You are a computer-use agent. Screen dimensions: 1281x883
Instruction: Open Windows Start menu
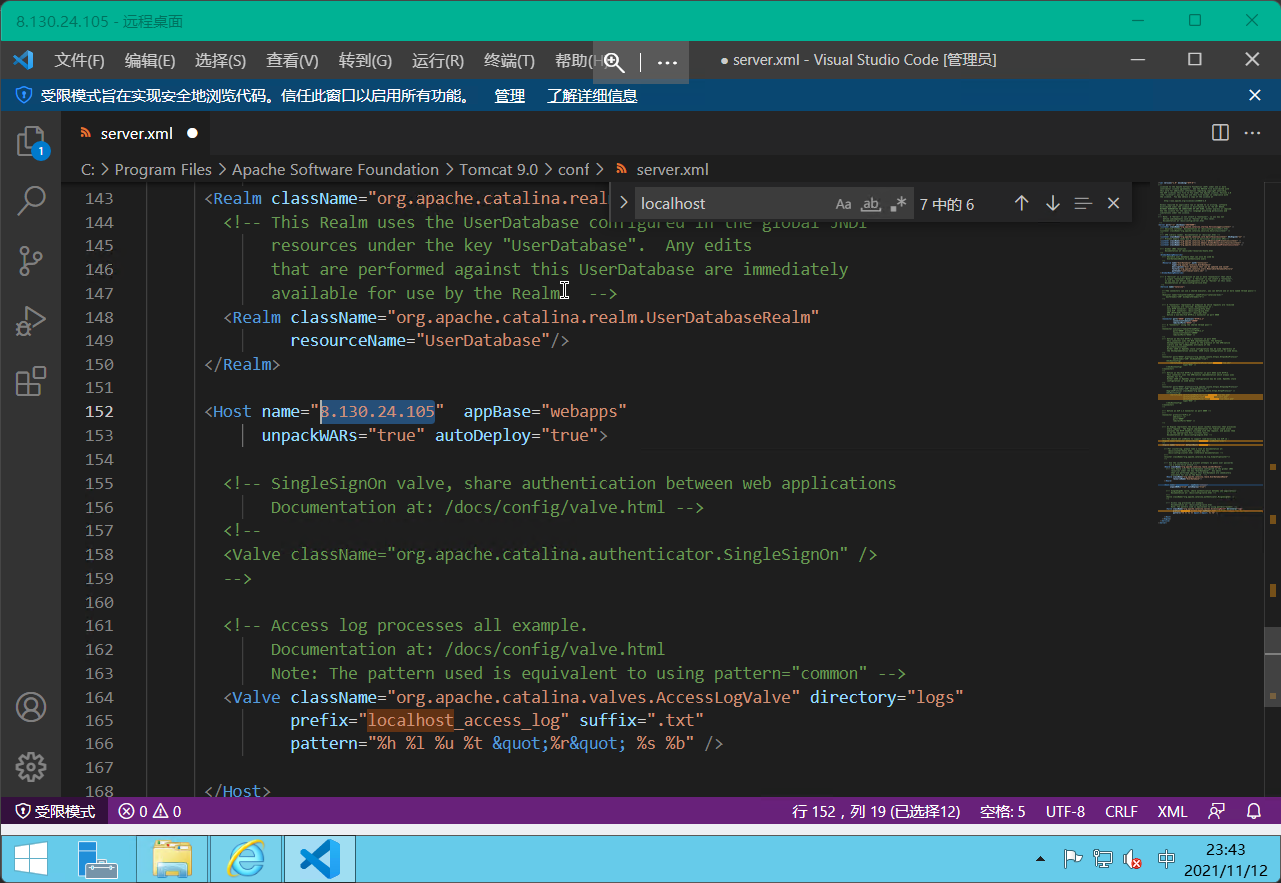(x=31, y=859)
